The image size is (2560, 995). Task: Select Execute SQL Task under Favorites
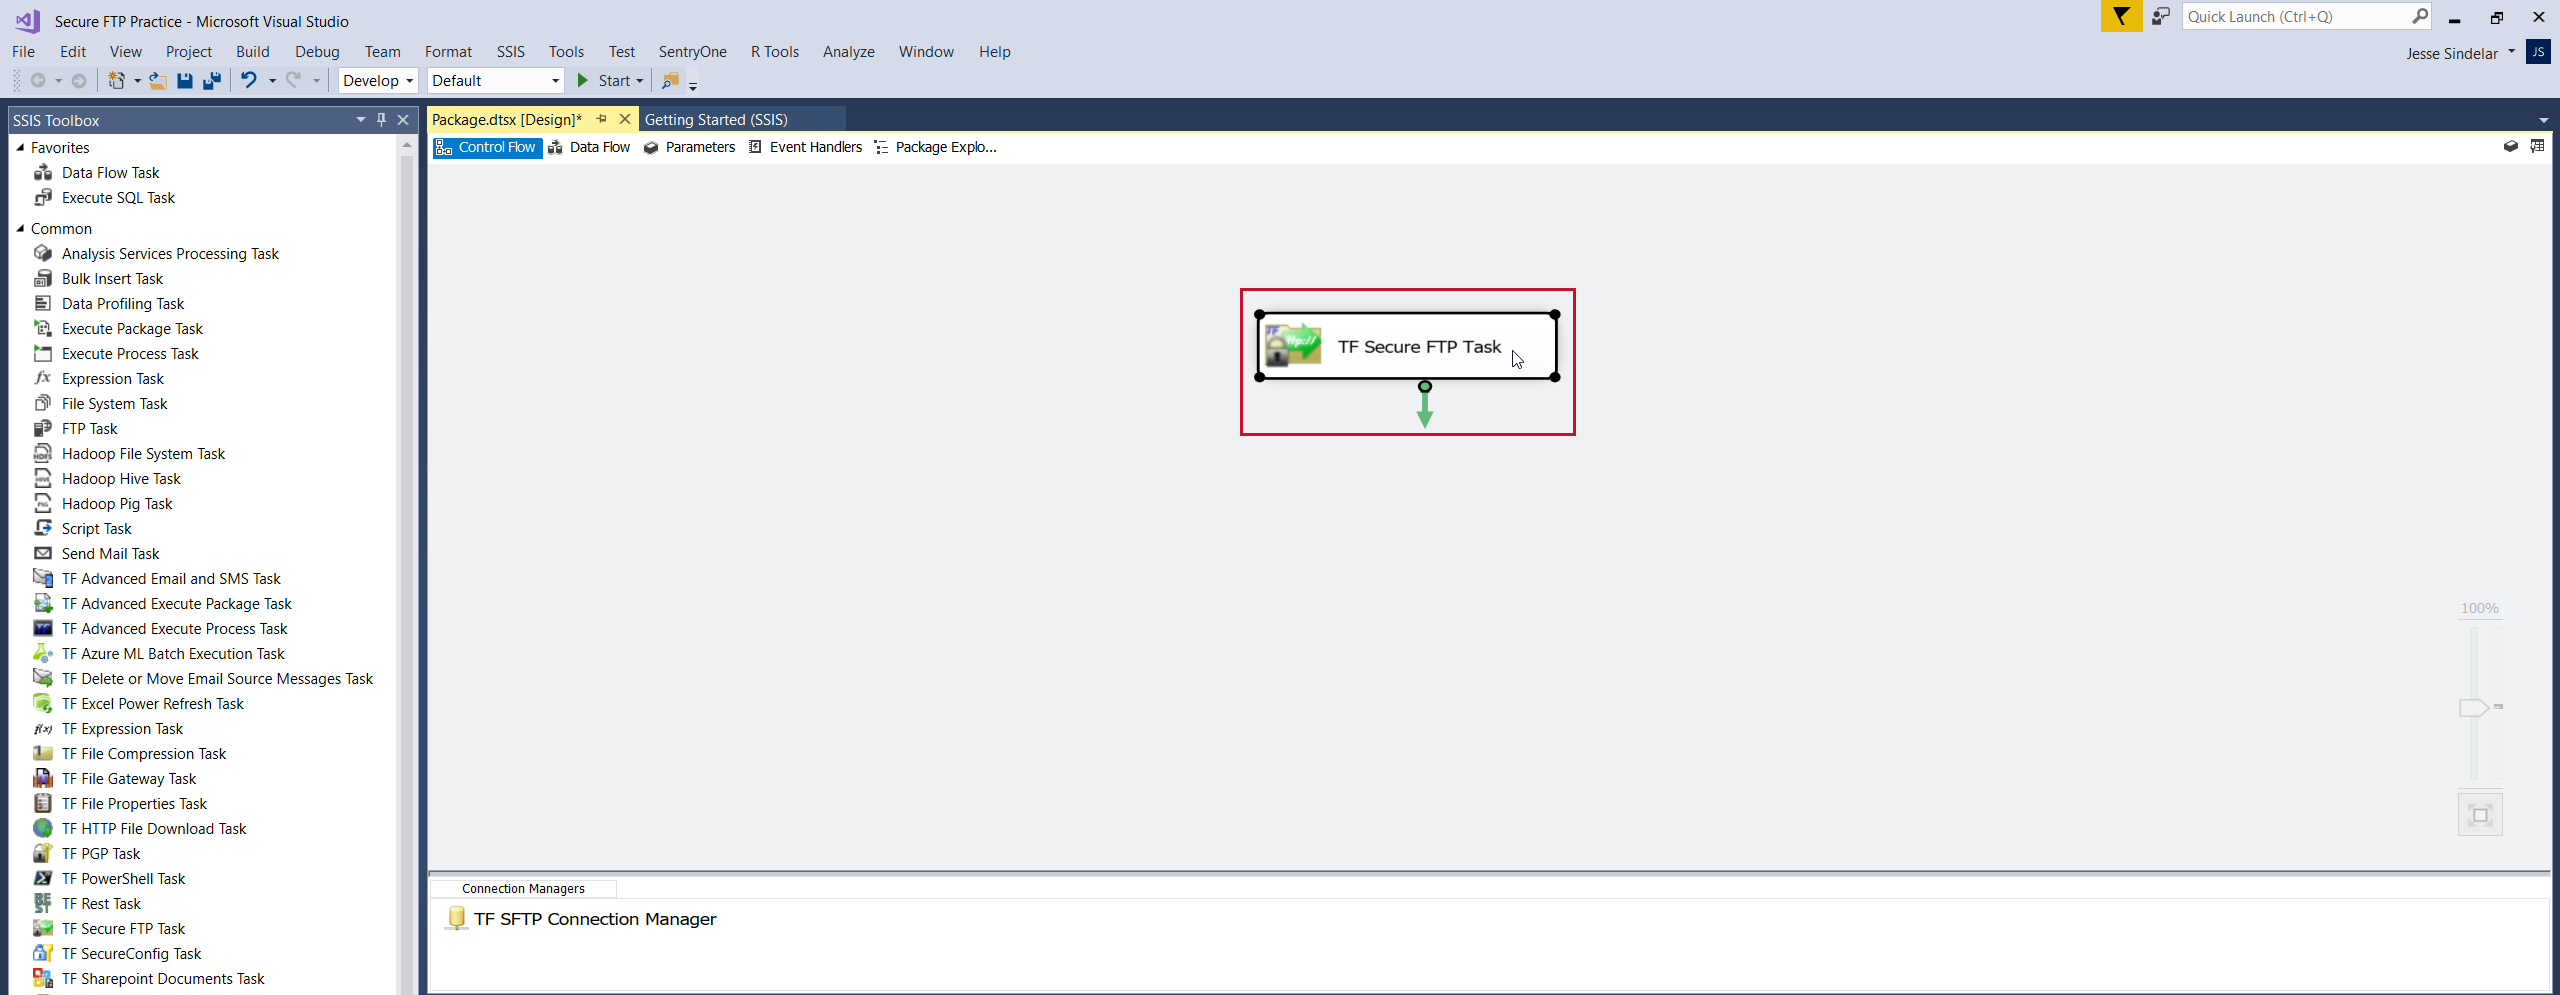coord(117,197)
